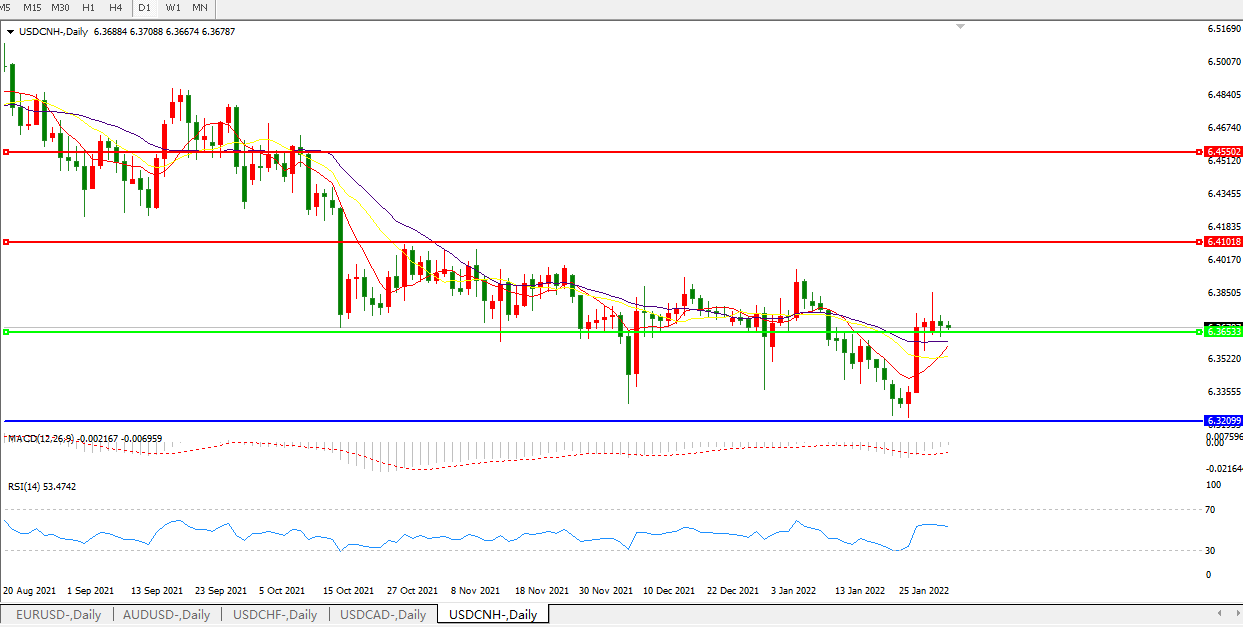The width and height of the screenshot is (1243, 627).
Task: Go to USDCAD-,Daily chart tab
Action: tap(383, 615)
